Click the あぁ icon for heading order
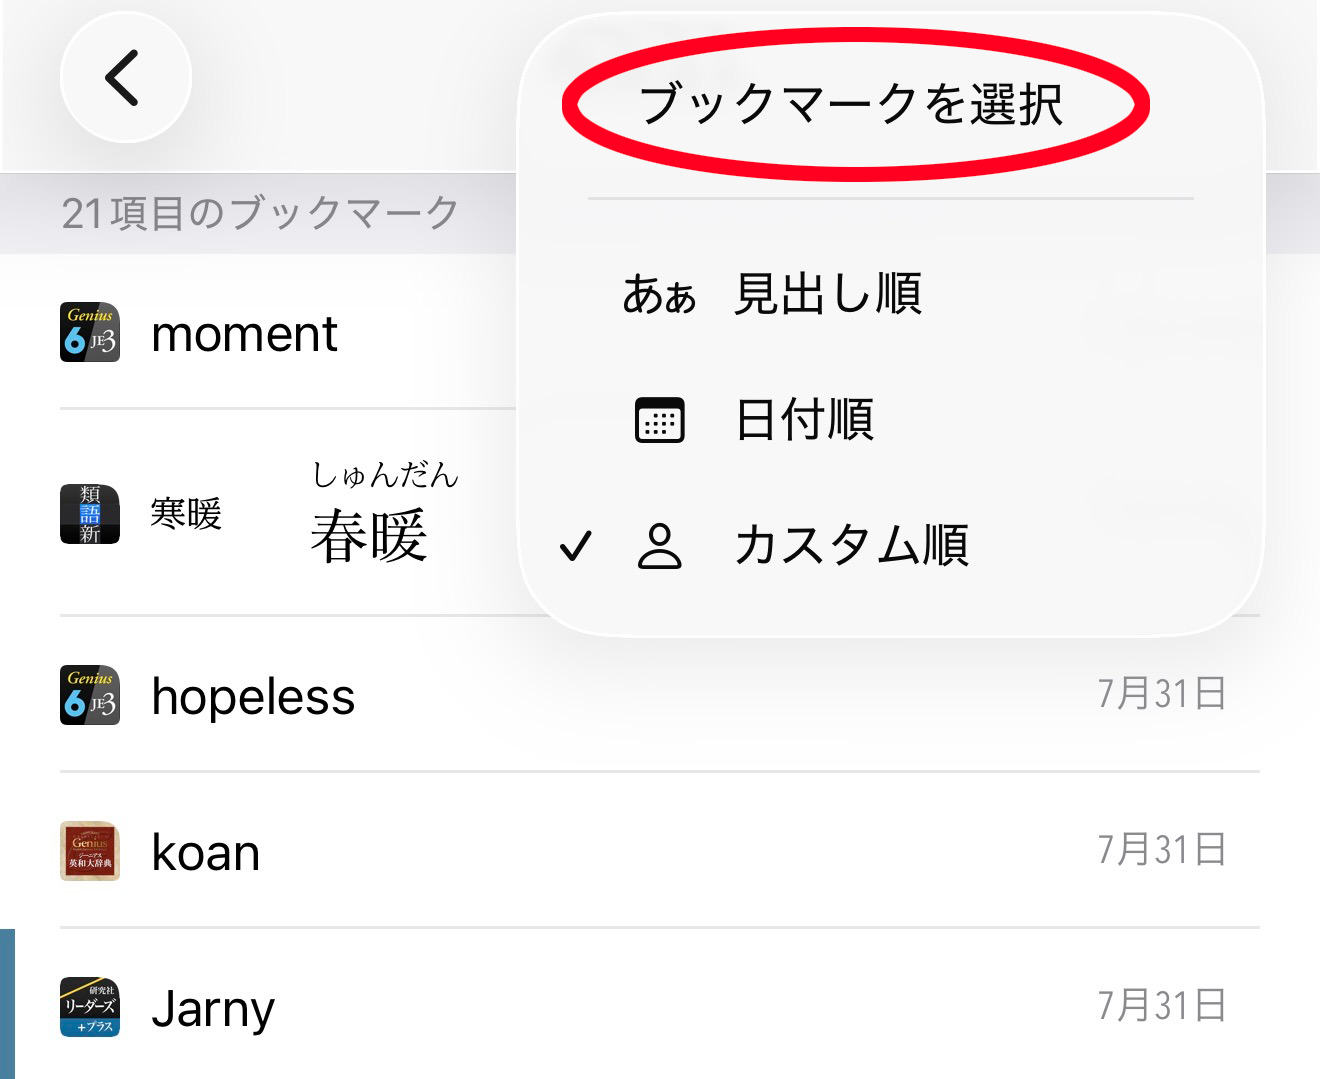Viewport: 1320px width, 1079px height. pos(659,293)
